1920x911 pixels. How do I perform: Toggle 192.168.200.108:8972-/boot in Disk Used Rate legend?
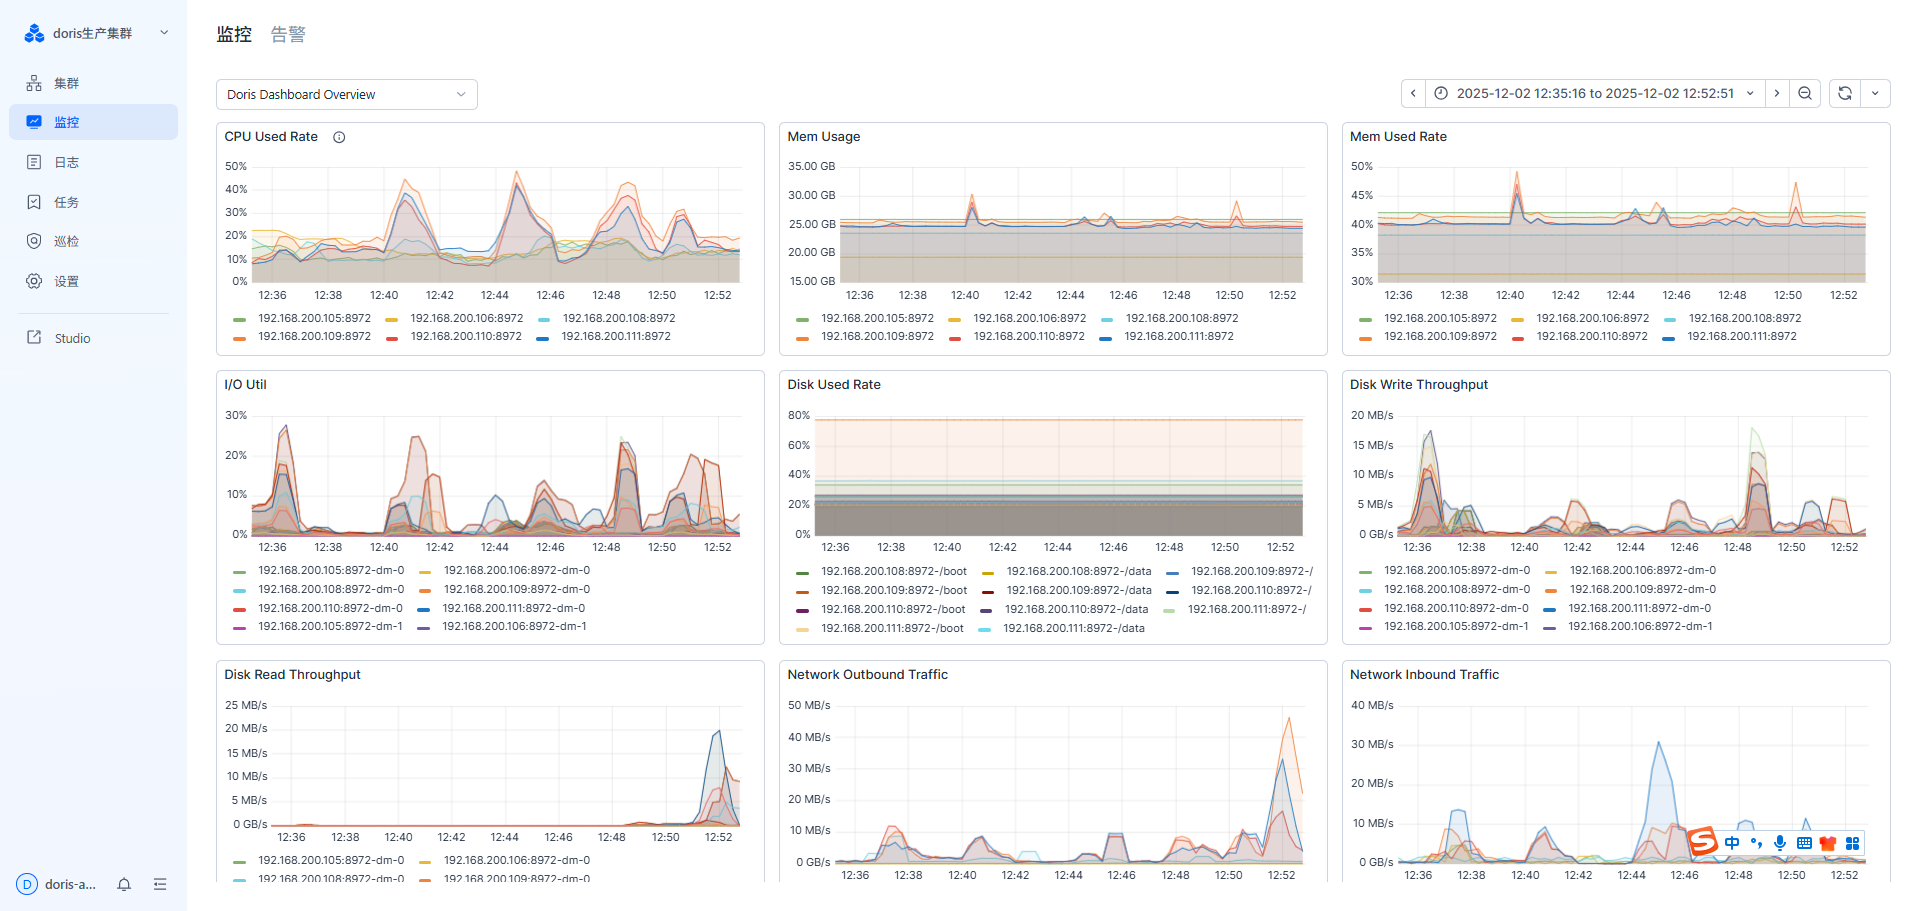pyautogui.click(x=893, y=571)
